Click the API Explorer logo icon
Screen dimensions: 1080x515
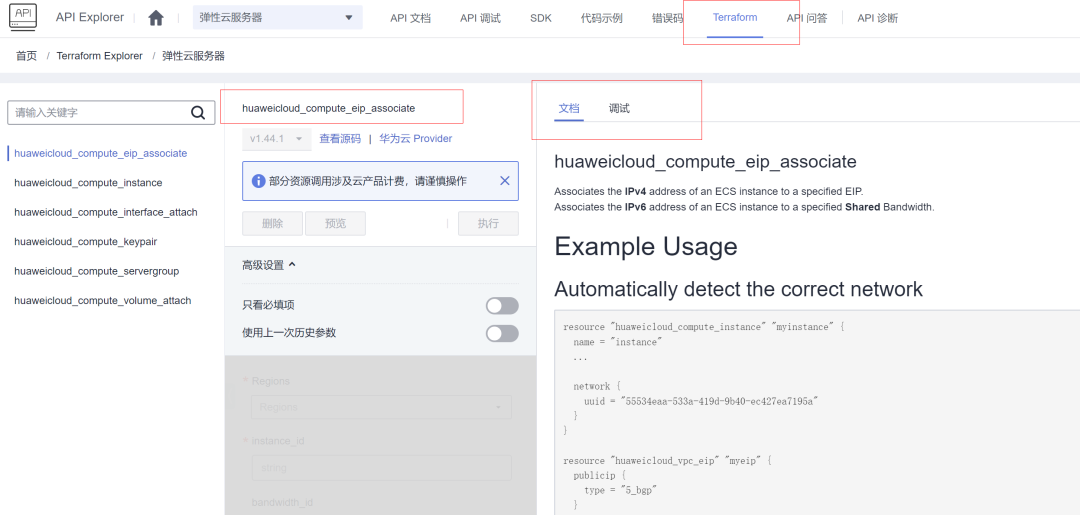[x=23, y=17]
